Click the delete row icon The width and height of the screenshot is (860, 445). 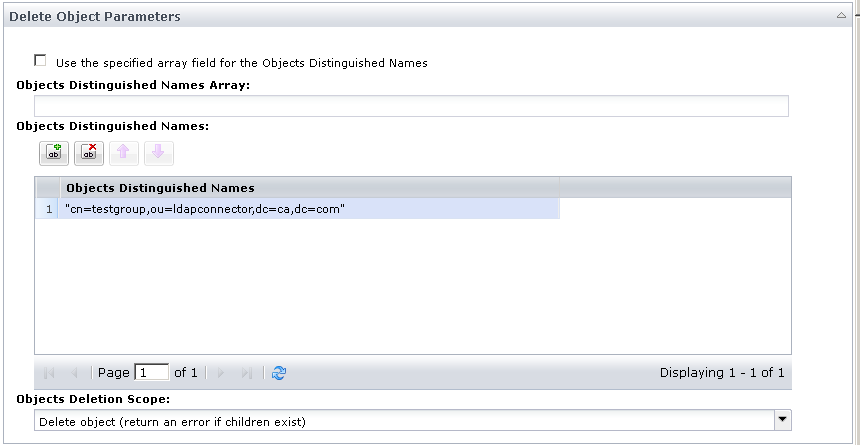click(90, 153)
